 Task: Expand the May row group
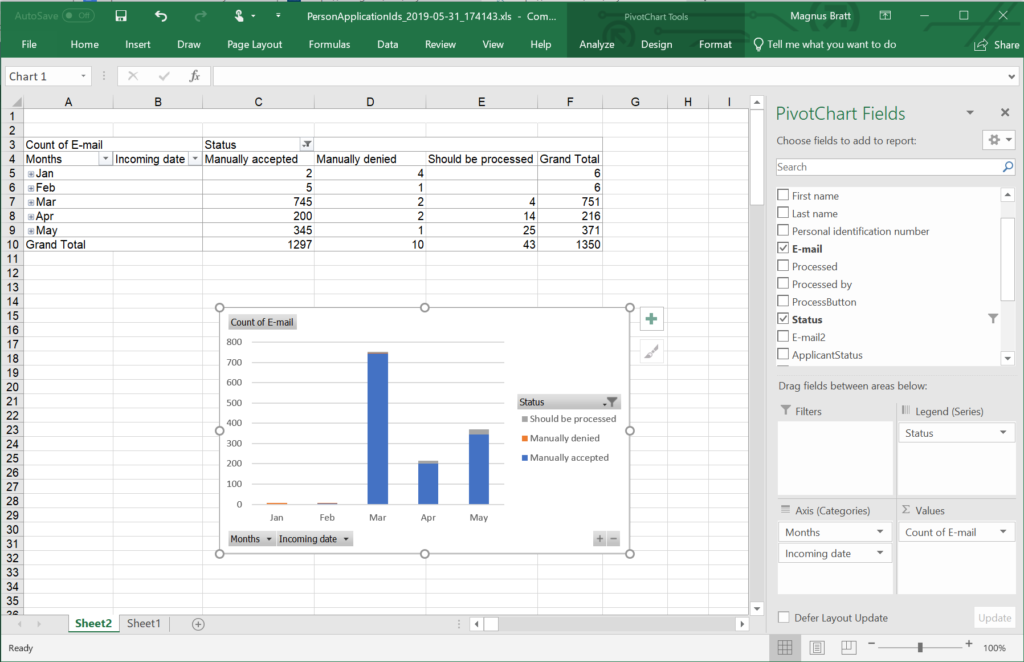point(31,231)
